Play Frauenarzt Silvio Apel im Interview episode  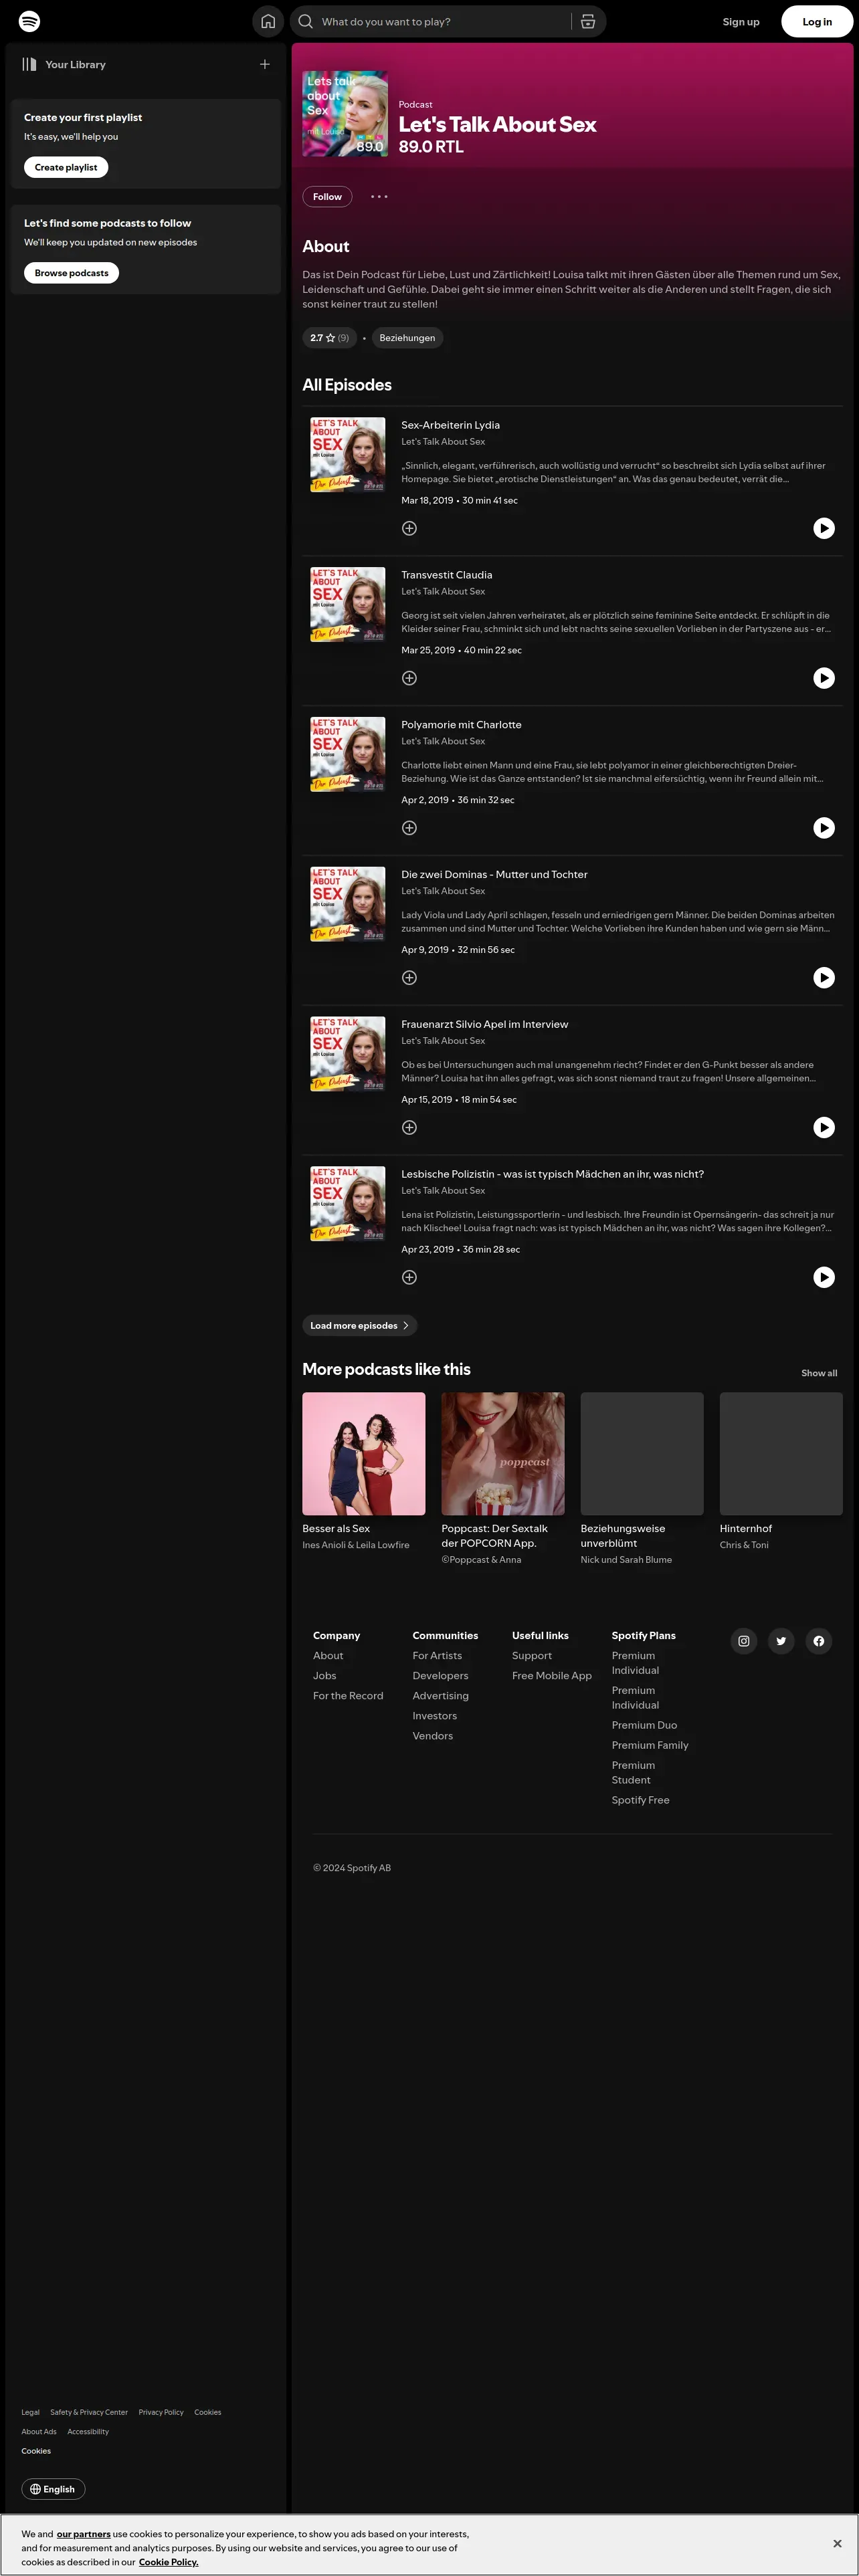824,1127
